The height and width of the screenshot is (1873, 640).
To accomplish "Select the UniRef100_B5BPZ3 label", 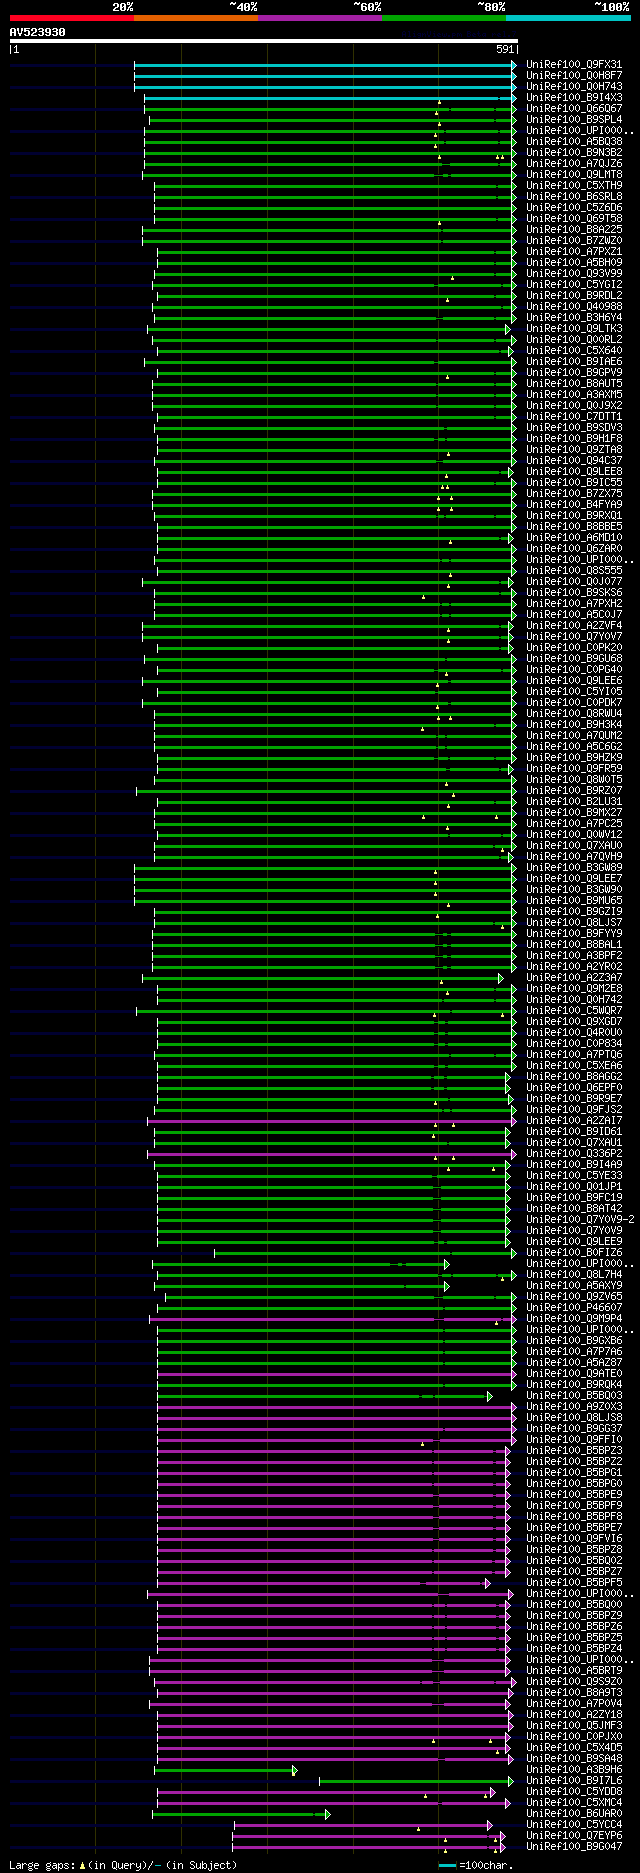I will [x=574, y=1450].
